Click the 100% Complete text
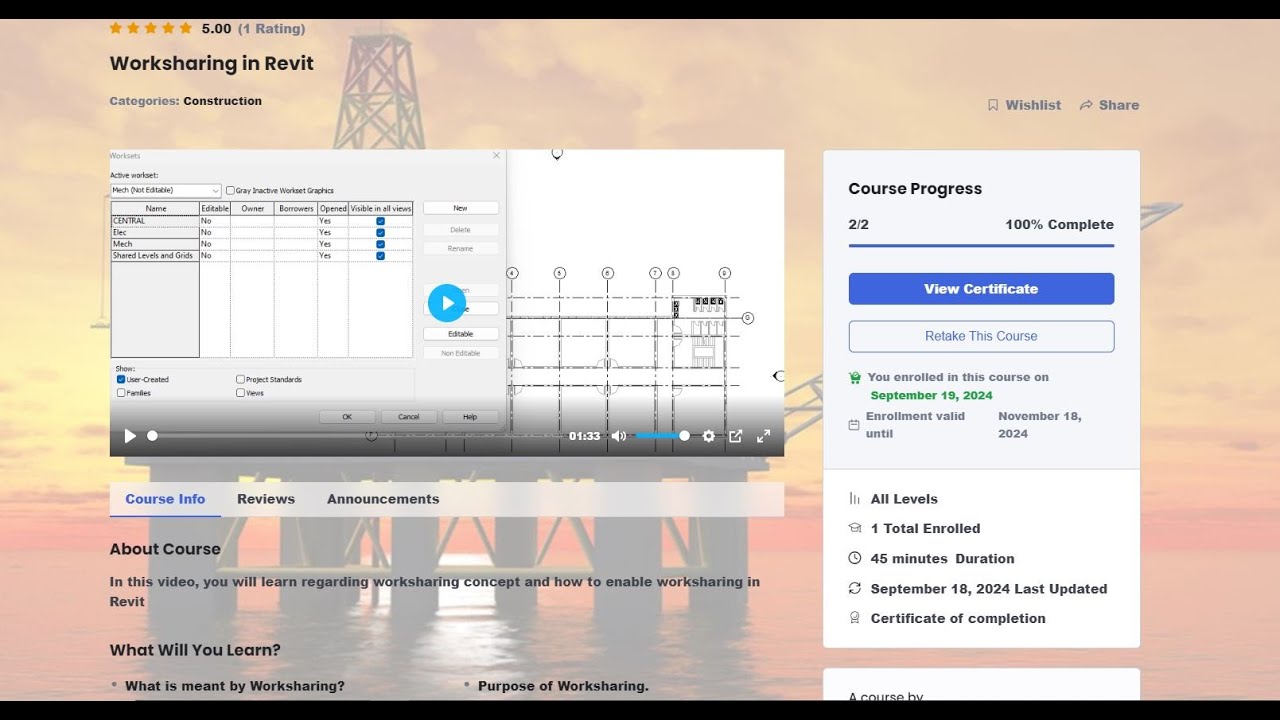 (1059, 225)
